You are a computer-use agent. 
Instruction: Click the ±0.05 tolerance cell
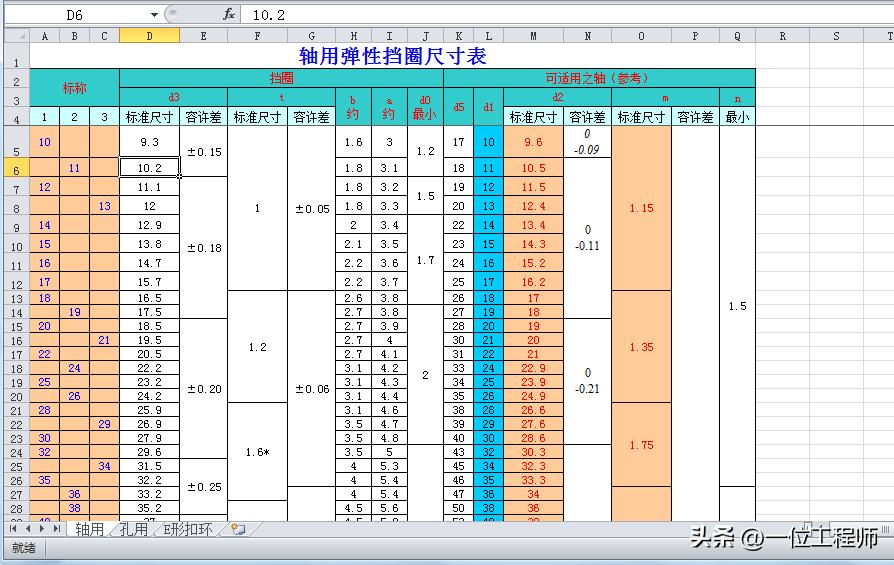coord(311,209)
